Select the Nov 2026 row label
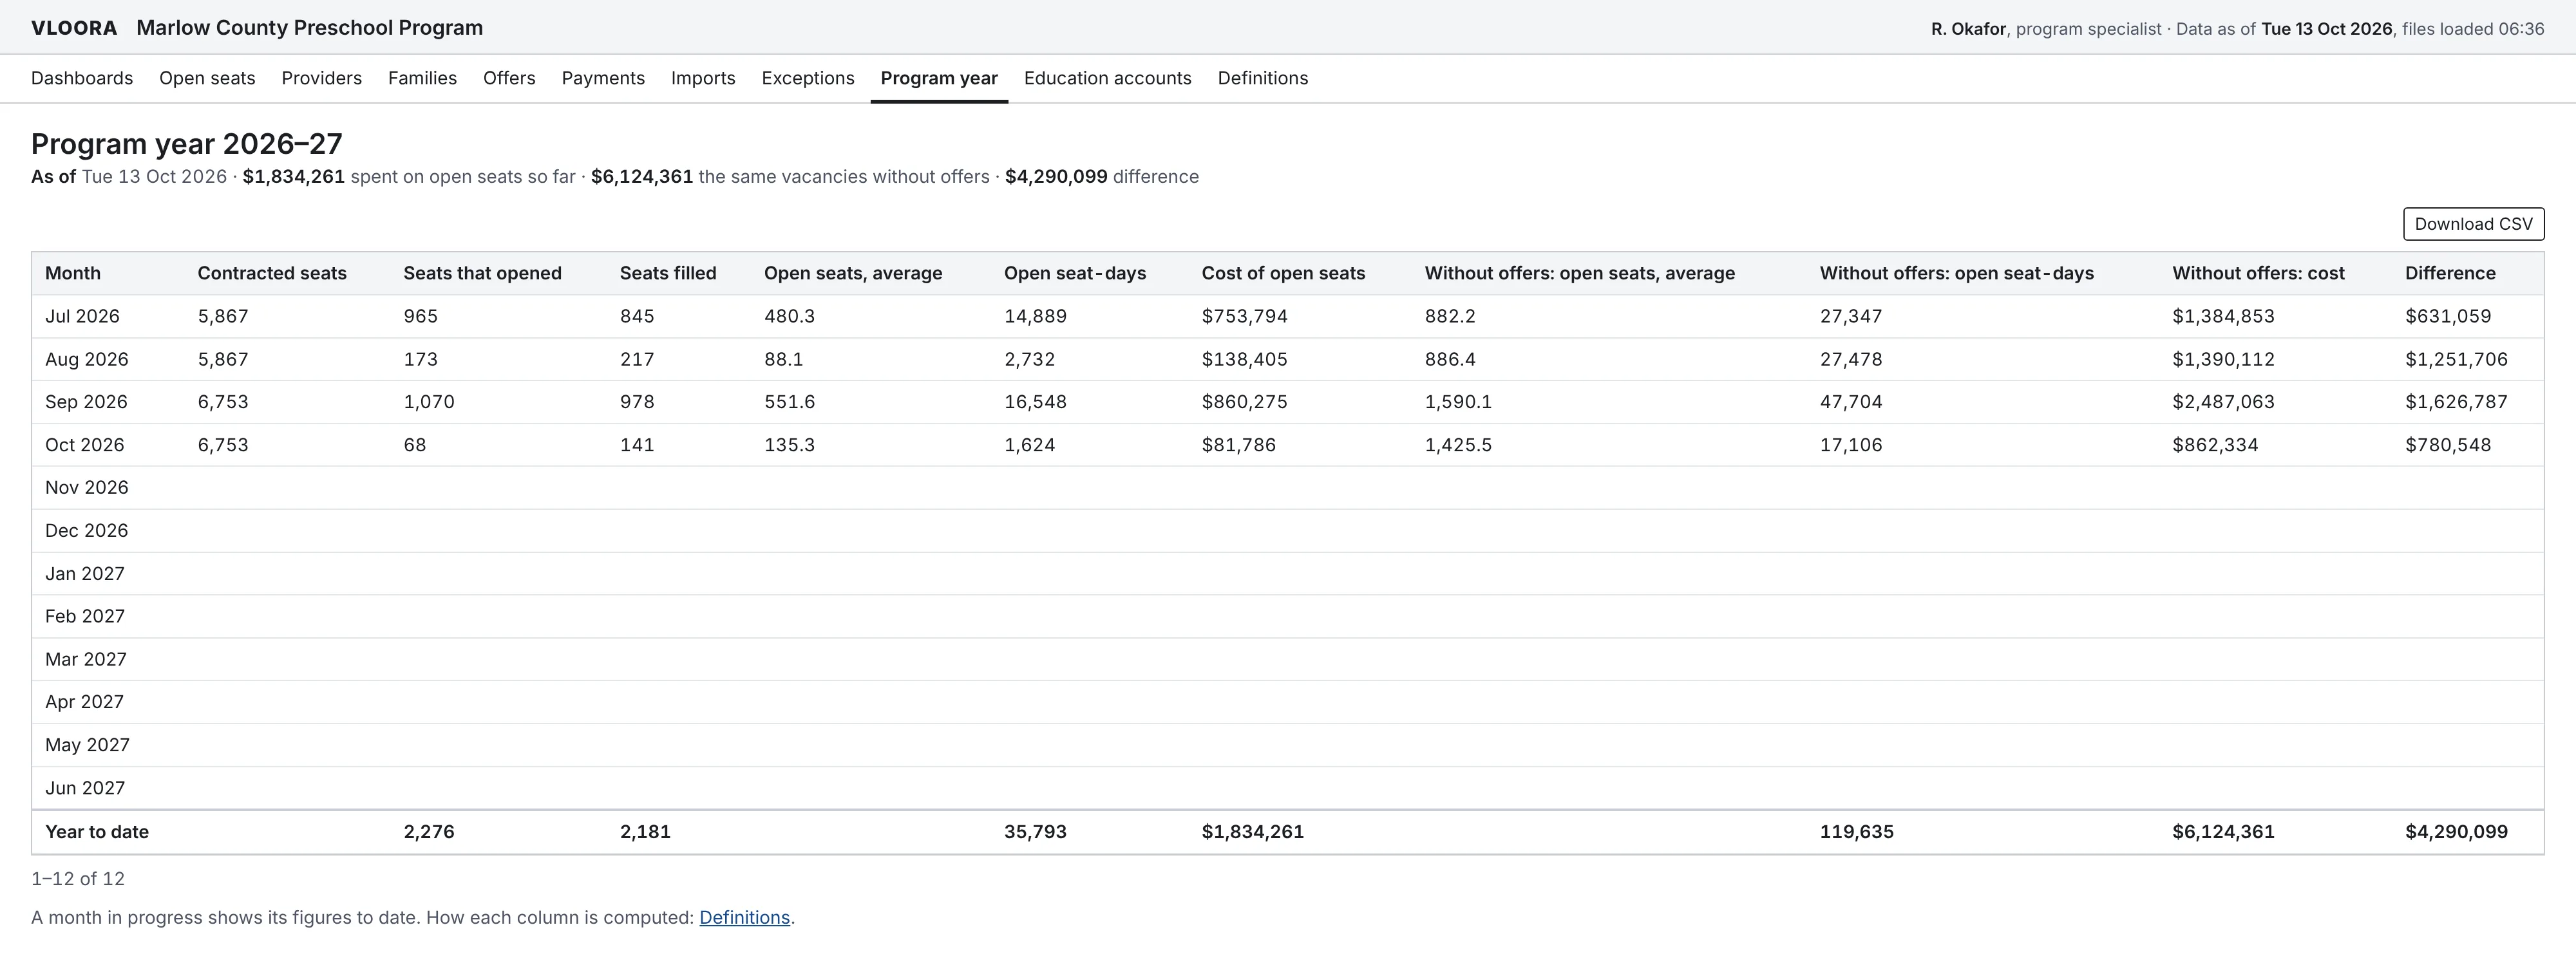Viewport: 2576px width, 963px height. 87,487
